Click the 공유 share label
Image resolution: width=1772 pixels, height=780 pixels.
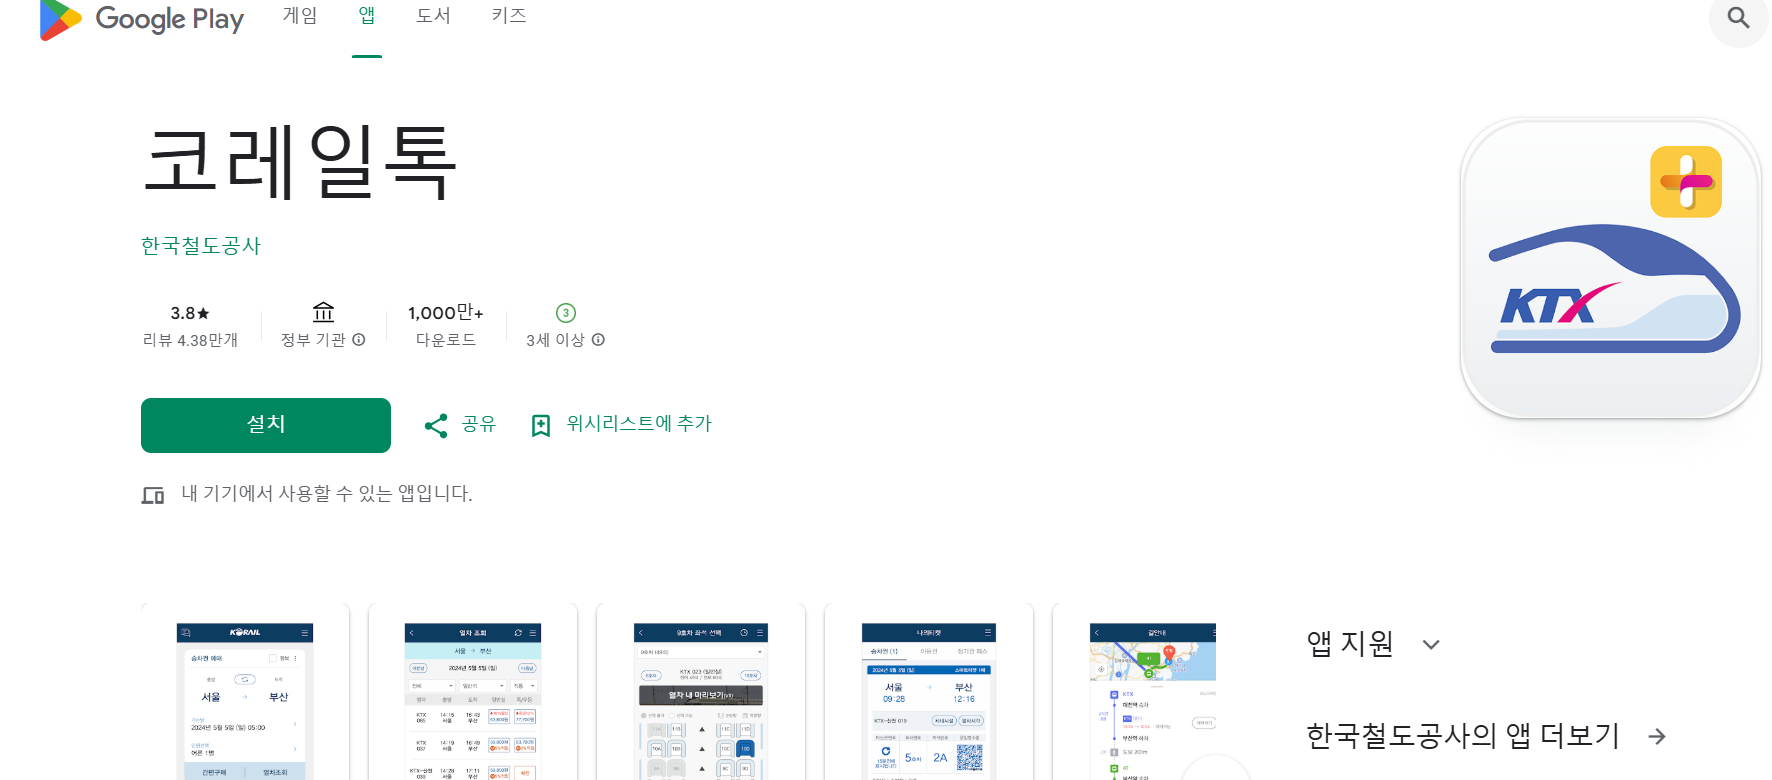point(479,424)
